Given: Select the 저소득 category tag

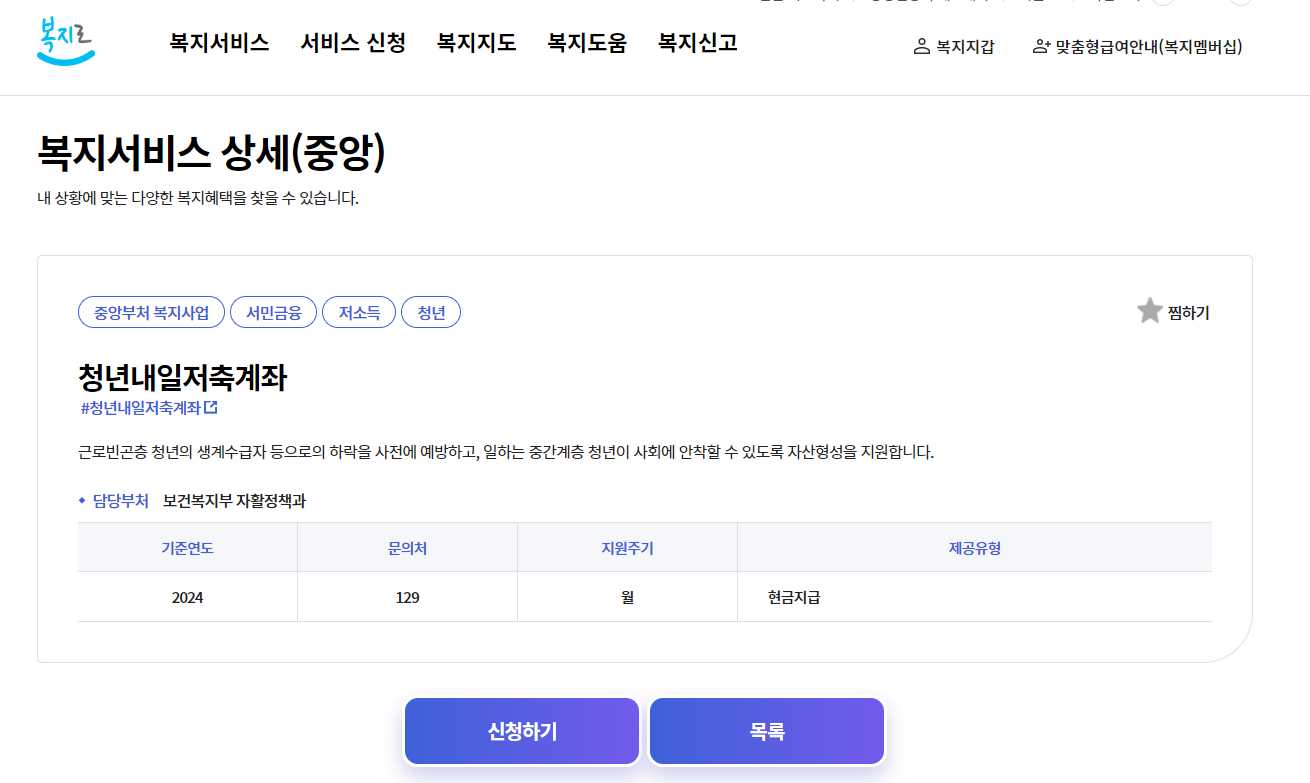Looking at the screenshot, I should (359, 311).
